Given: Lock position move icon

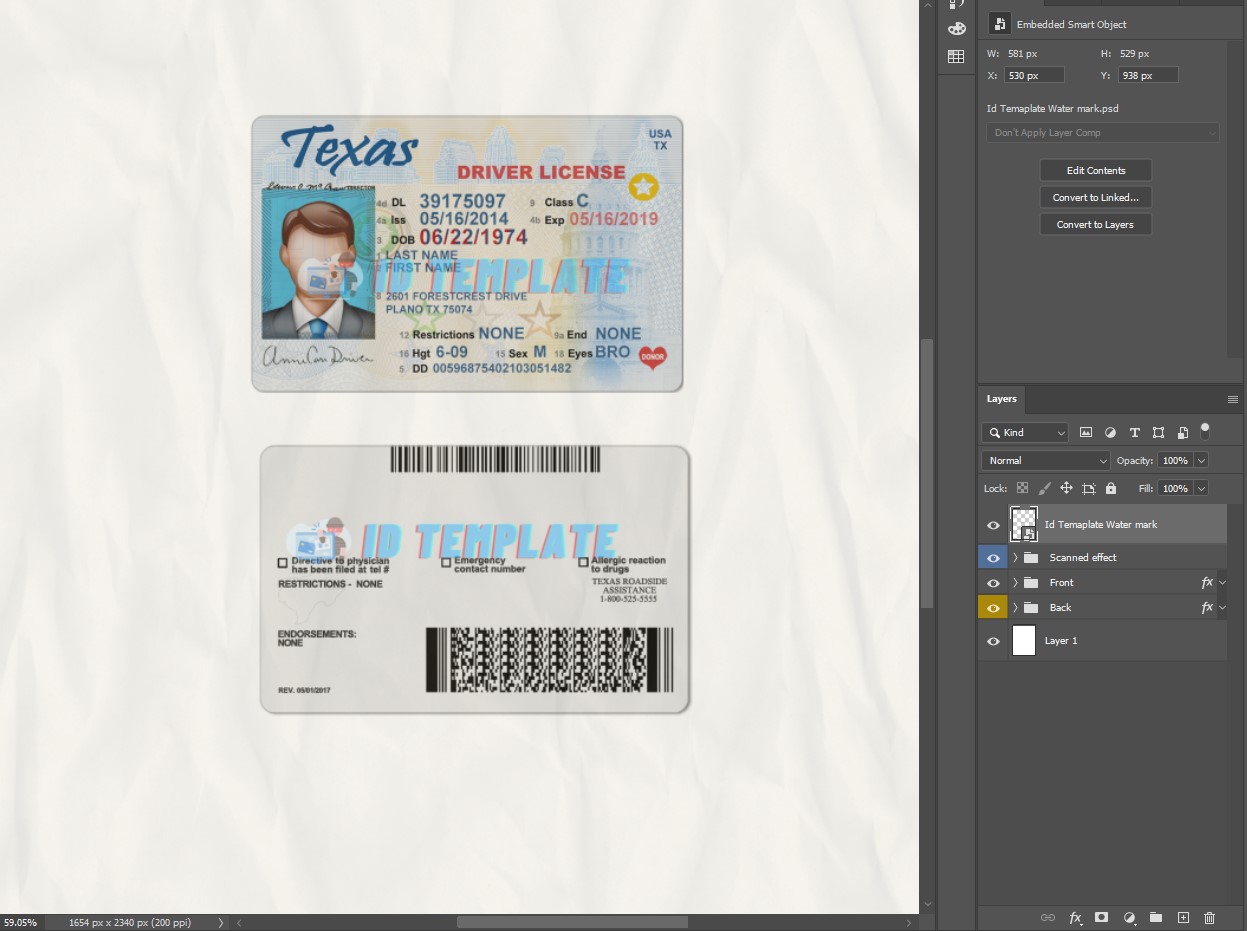Looking at the screenshot, I should click(1066, 488).
